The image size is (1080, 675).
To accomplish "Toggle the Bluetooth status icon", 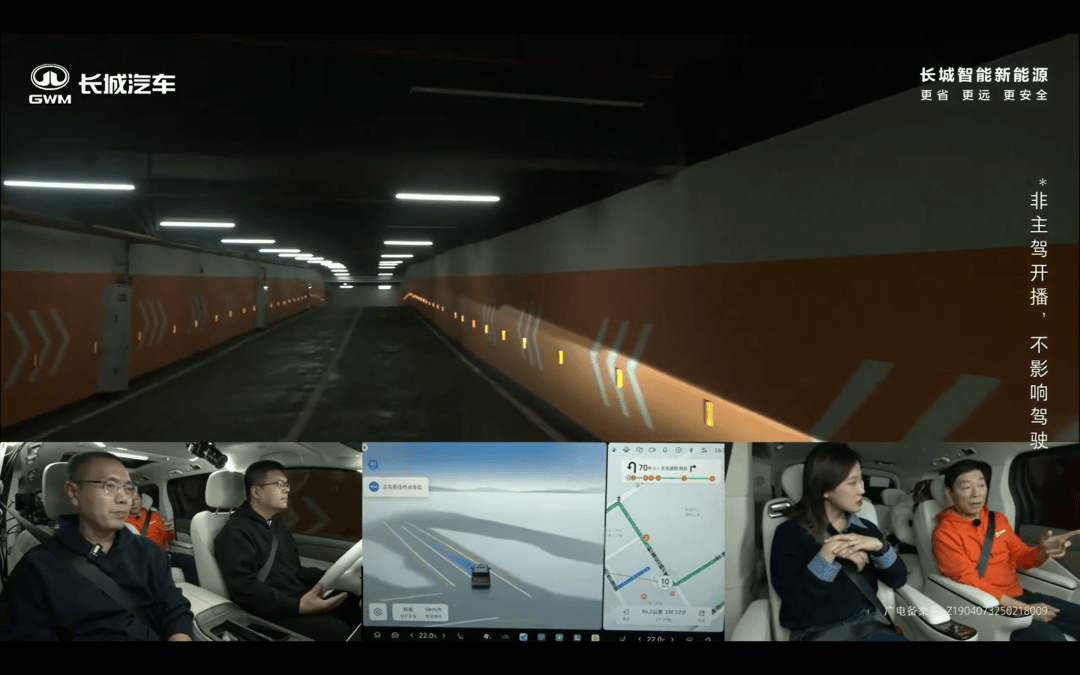I will point(691,450).
